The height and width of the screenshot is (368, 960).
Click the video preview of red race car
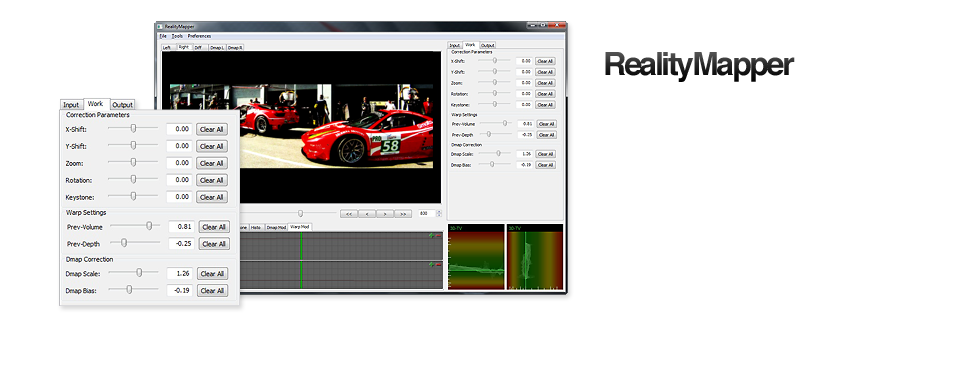(x=301, y=127)
